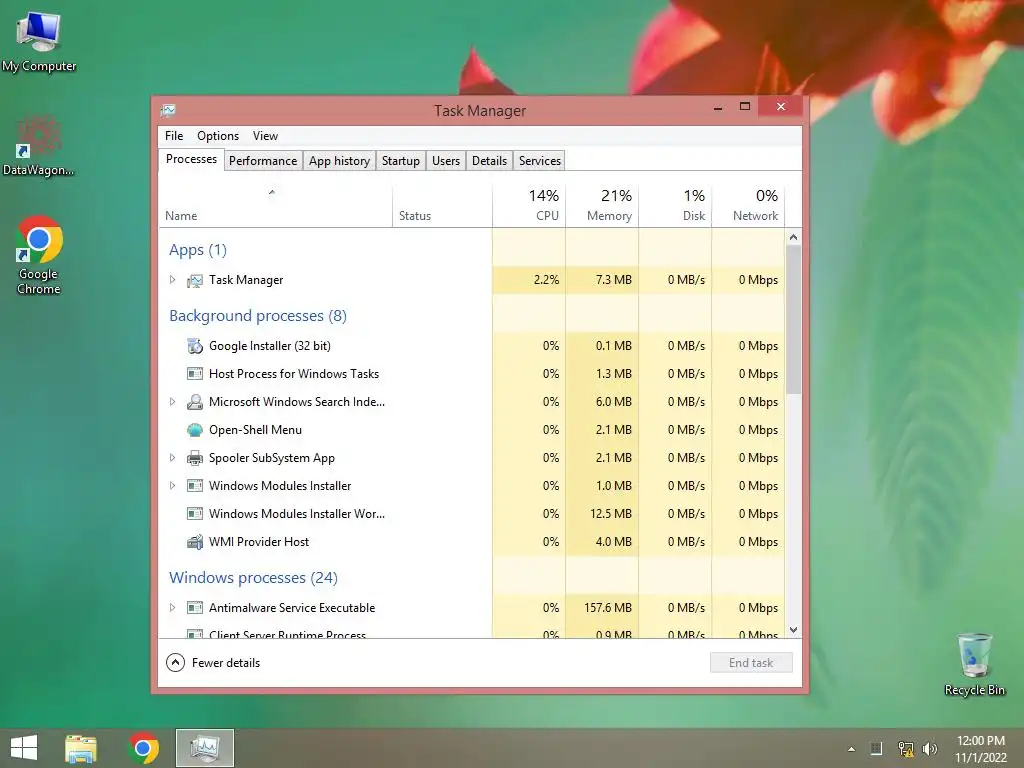
Task: Click the 2.2% CPU value
Action: pos(547,280)
